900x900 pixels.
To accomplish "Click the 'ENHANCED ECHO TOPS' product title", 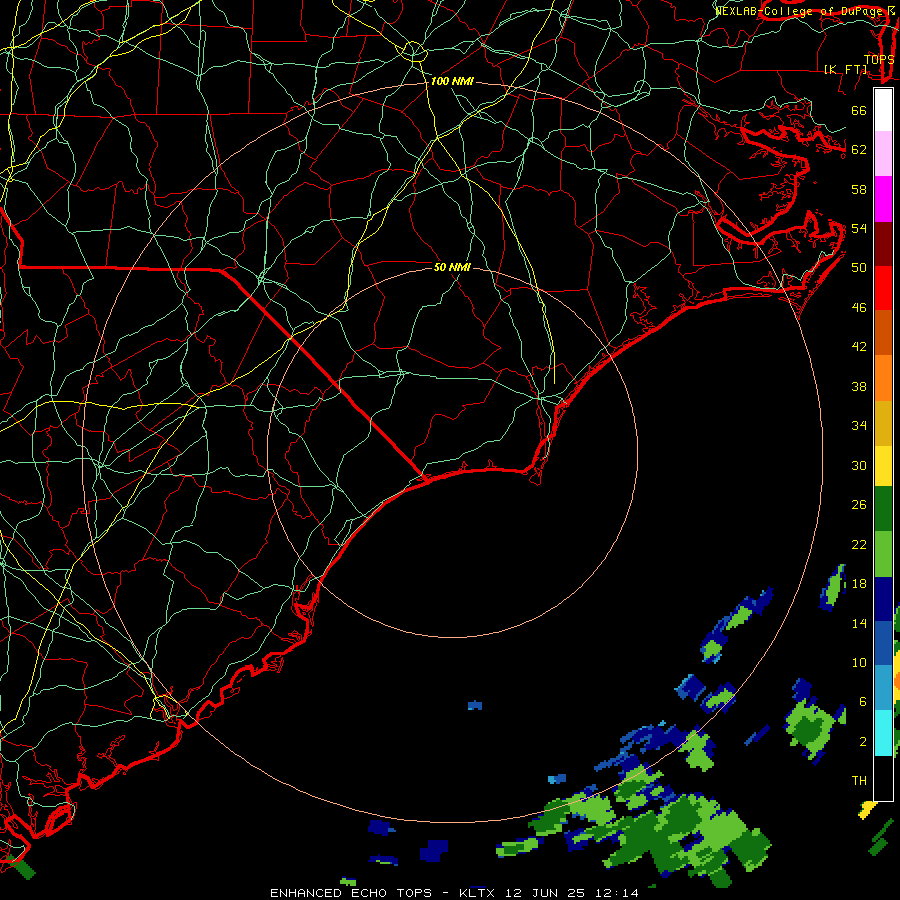I will (x=350, y=893).
